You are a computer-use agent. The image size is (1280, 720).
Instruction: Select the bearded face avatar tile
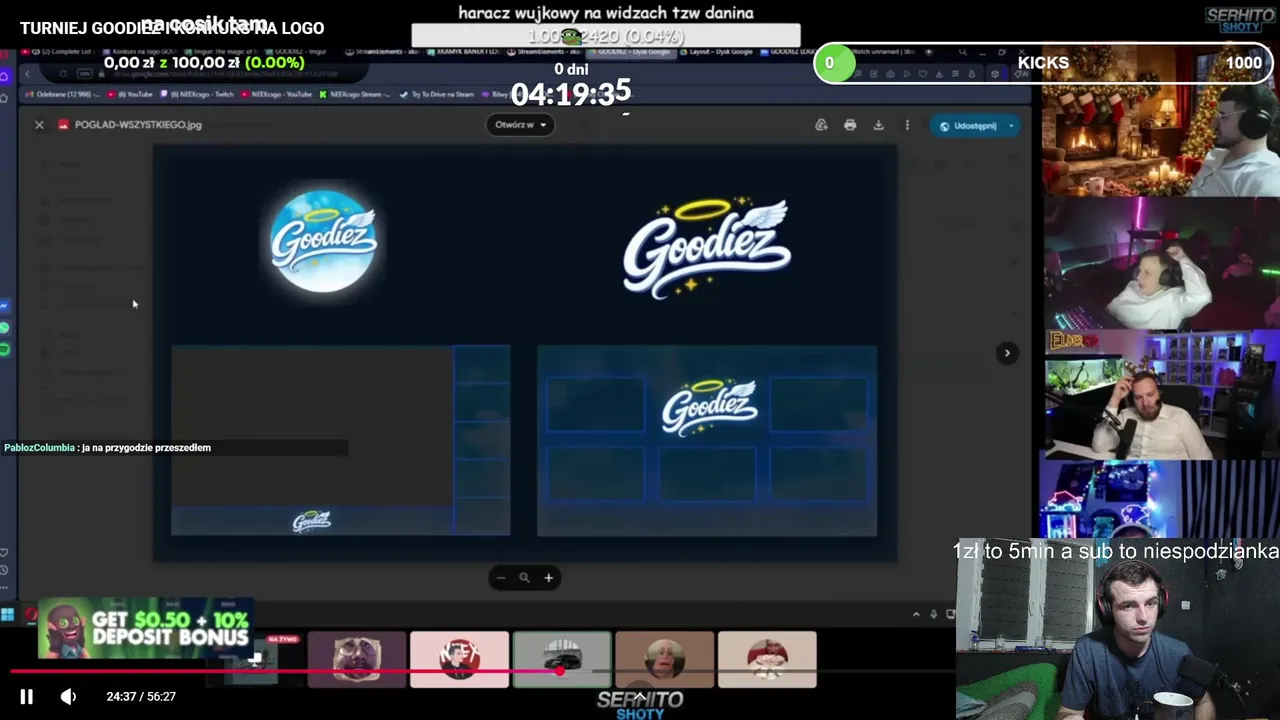(357, 660)
